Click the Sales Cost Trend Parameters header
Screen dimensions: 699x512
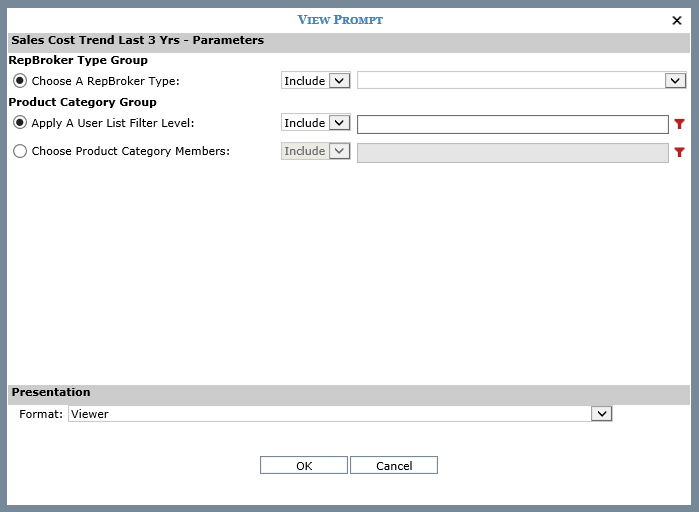pos(137,41)
